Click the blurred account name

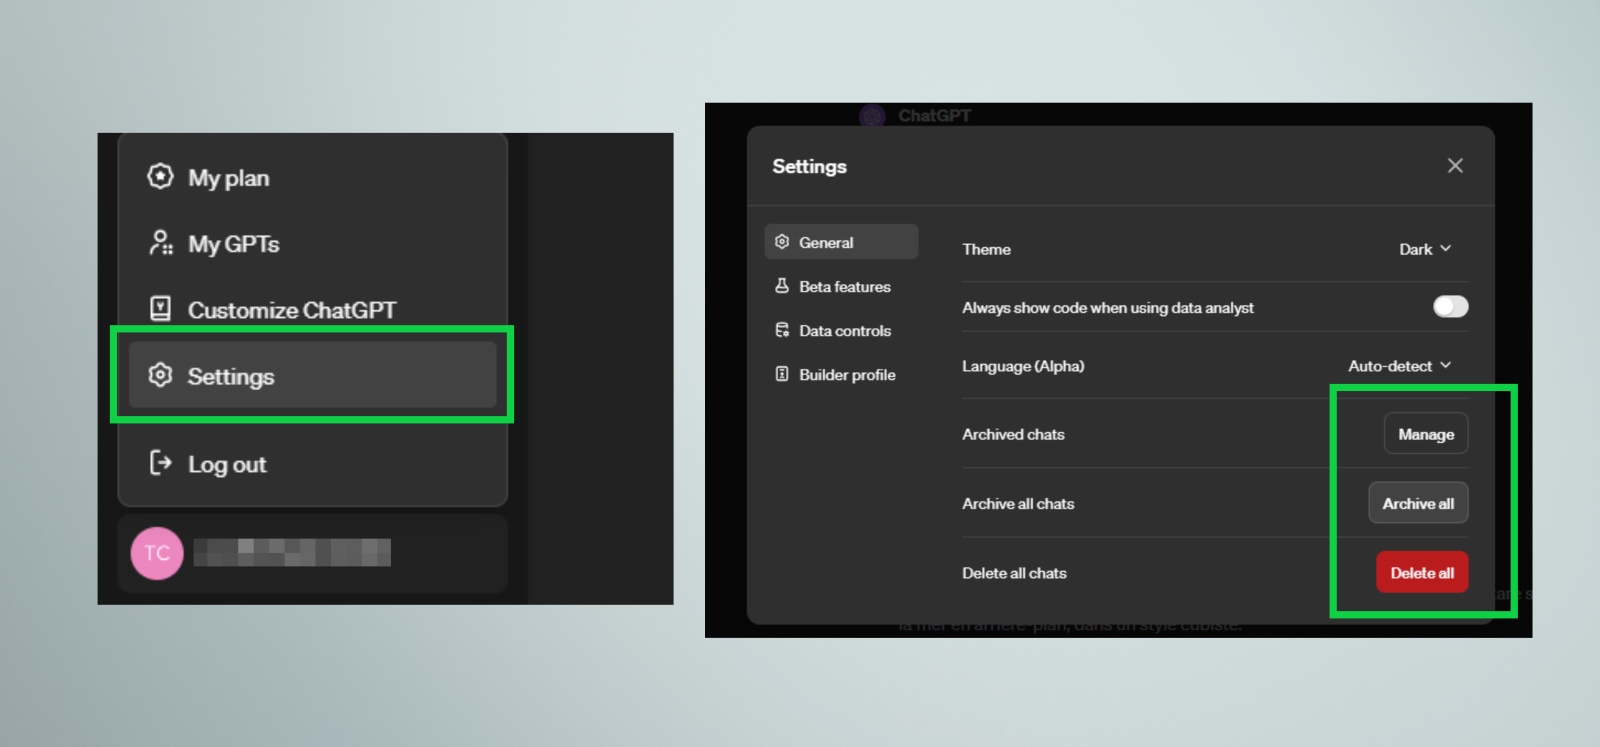pos(292,552)
